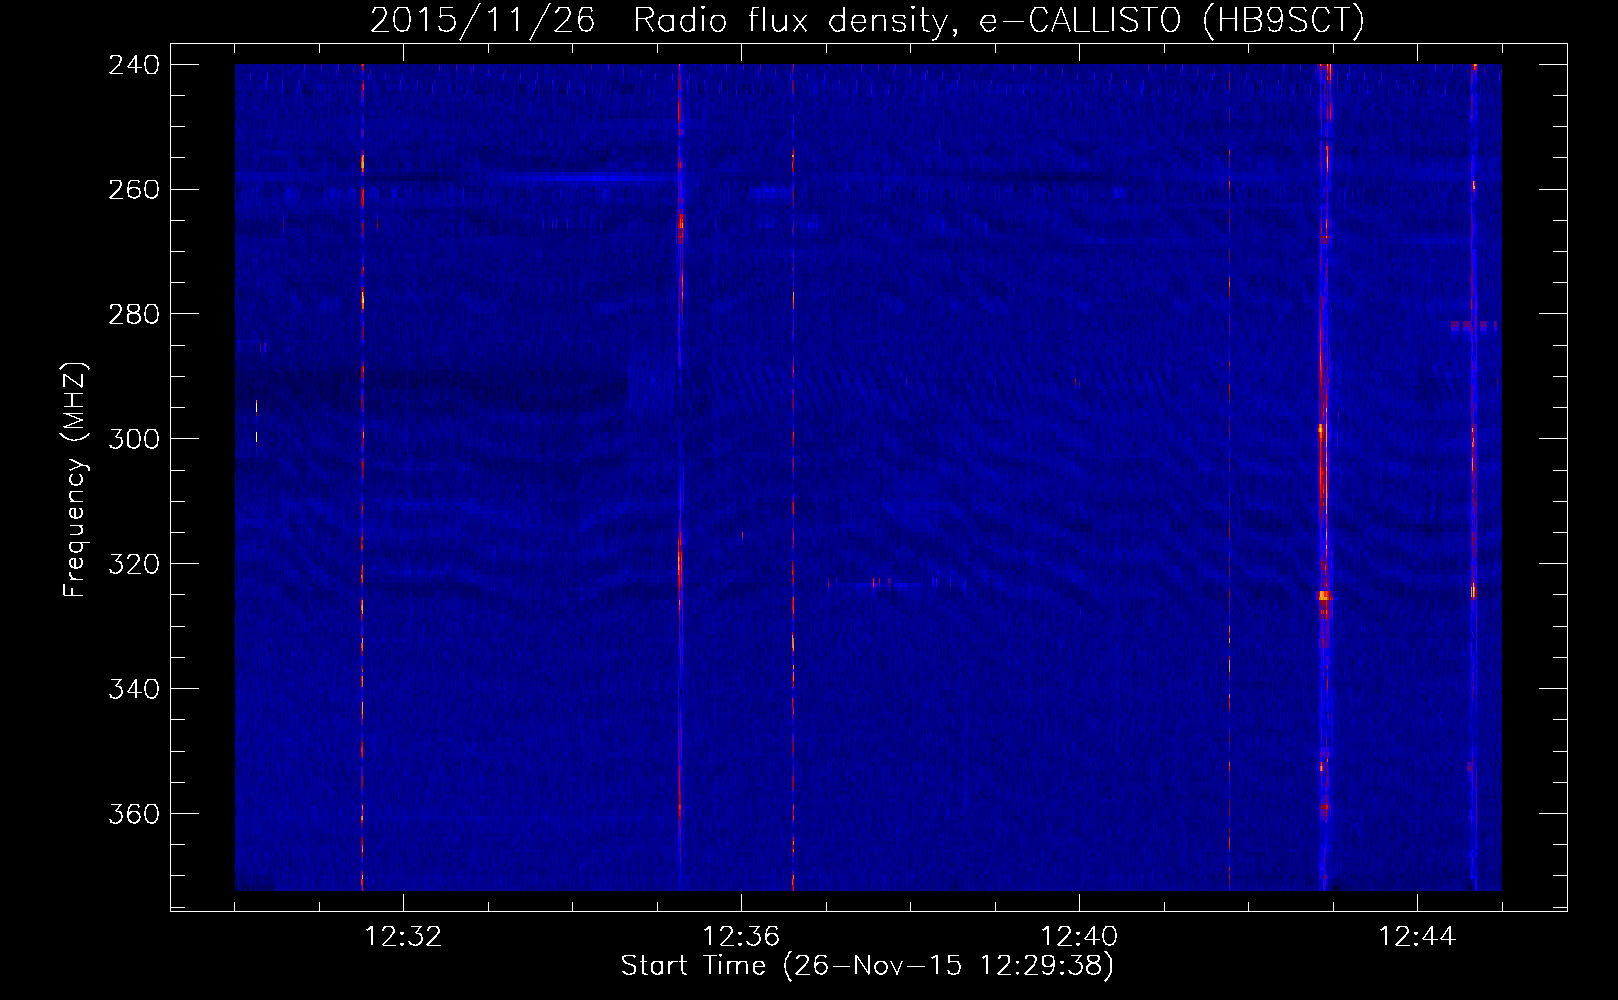Select the 280 frequency tick label
Screen dimensions: 1618x1000
[134, 314]
